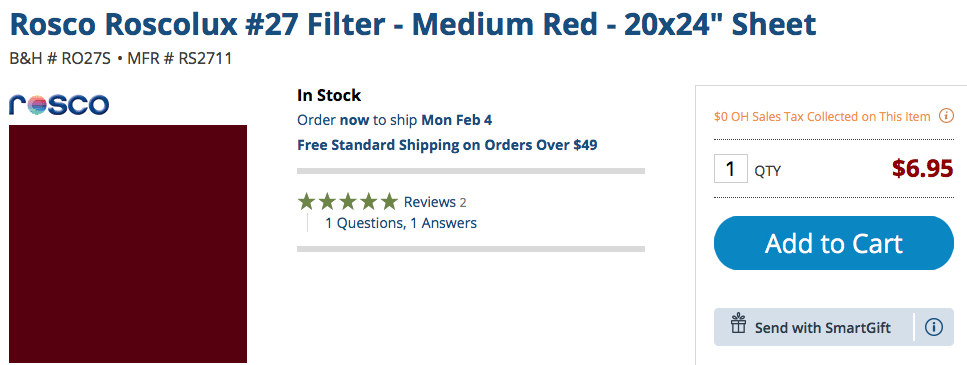Open the Reviews 2 link

pyautogui.click(x=435, y=202)
